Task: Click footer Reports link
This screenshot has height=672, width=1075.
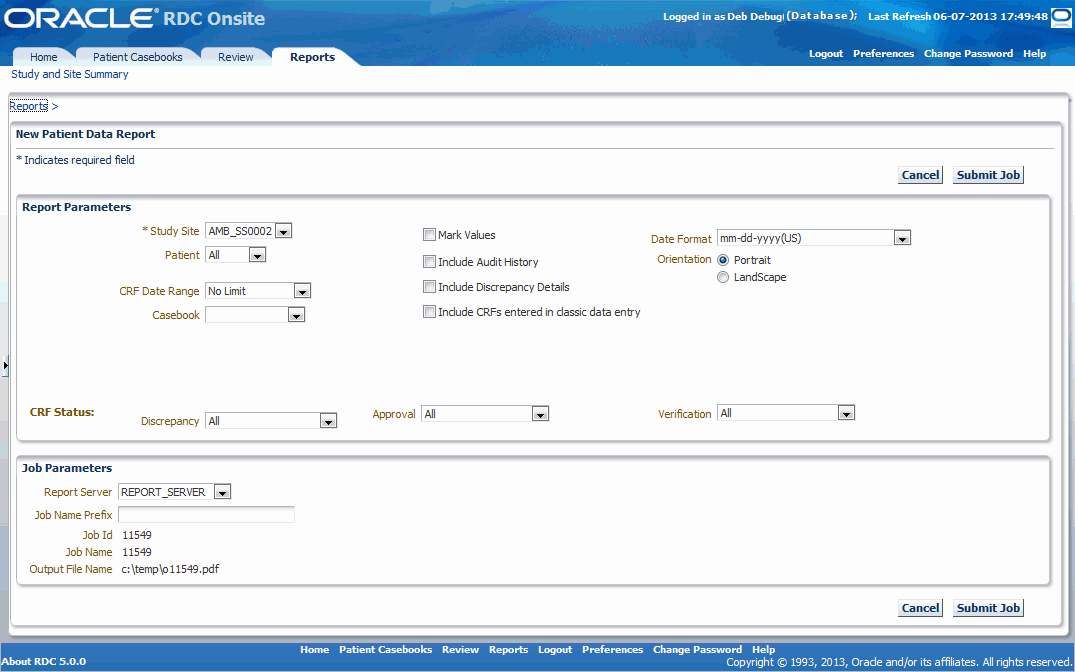Action: coord(509,649)
